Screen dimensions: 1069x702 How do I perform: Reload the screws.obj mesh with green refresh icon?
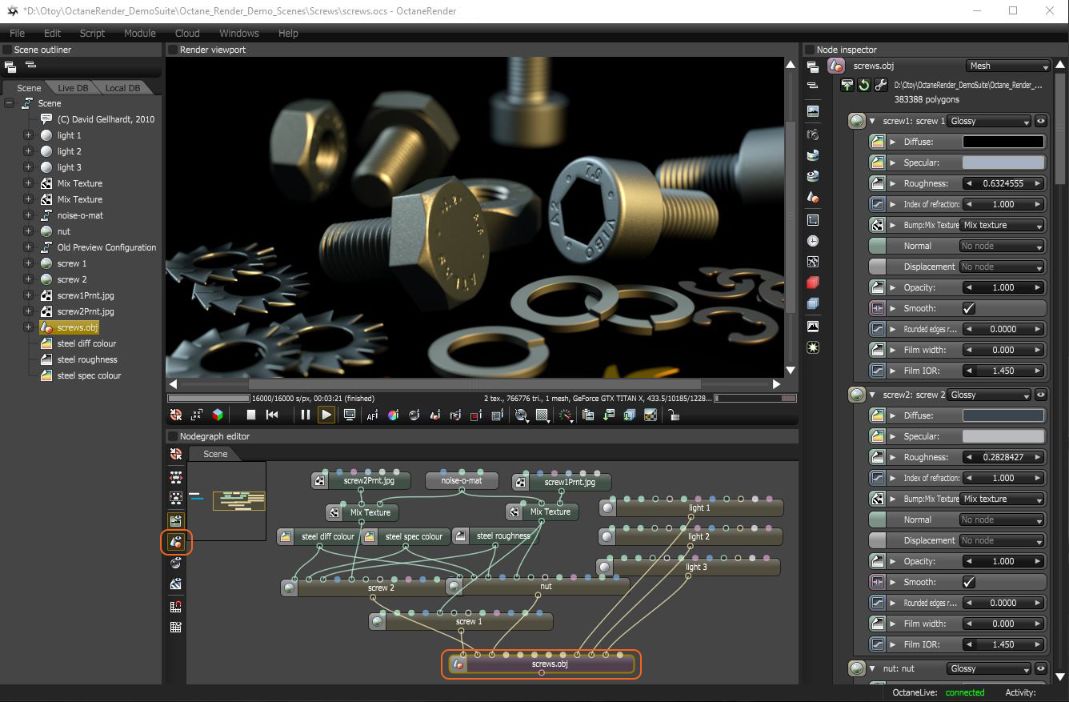864,86
